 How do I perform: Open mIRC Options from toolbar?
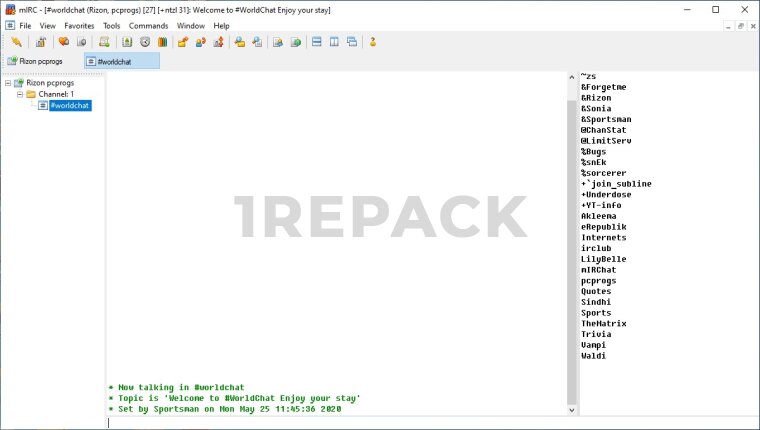pos(40,42)
